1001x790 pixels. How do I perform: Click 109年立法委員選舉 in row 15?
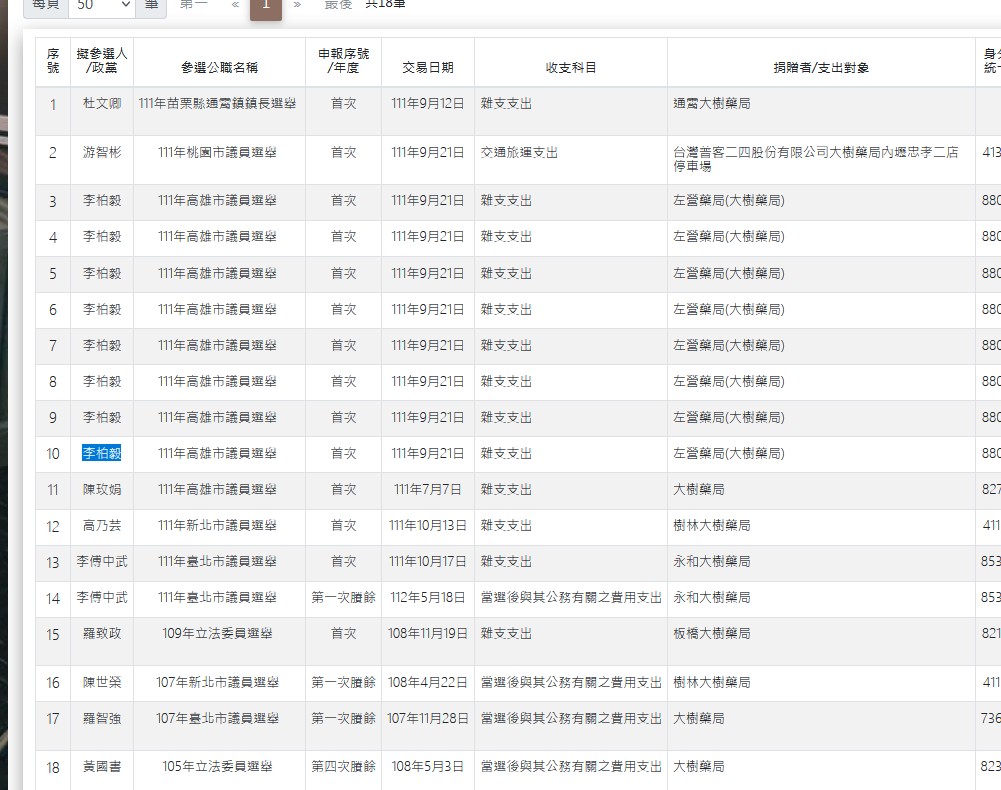coord(219,633)
